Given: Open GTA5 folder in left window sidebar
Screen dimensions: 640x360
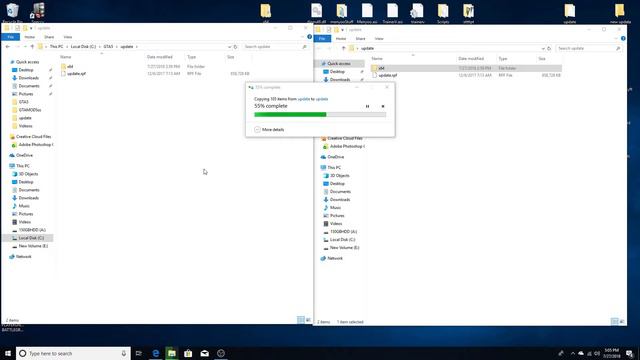Looking at the screenshot, I should click(24, 102).
